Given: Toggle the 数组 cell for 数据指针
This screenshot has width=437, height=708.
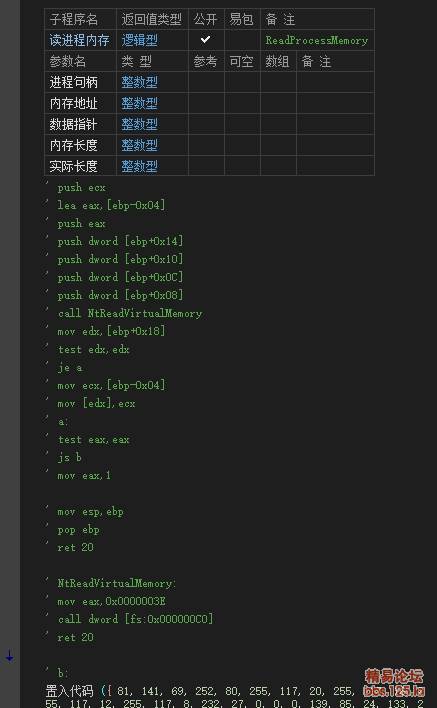Looking at the screenshot, I should pyautogui.click(x=278, y=124).
